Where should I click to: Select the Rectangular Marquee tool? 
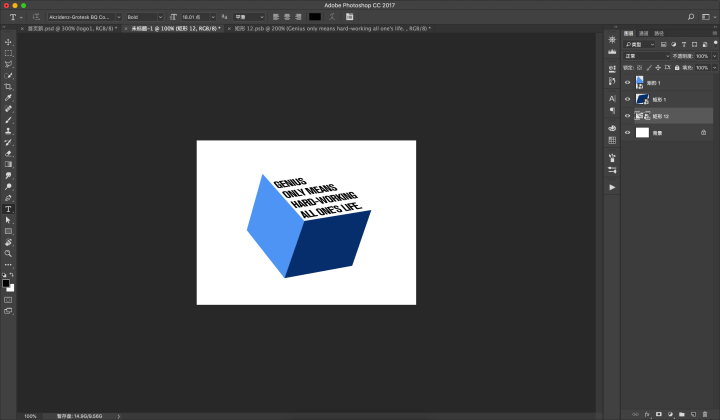point(8,53)
